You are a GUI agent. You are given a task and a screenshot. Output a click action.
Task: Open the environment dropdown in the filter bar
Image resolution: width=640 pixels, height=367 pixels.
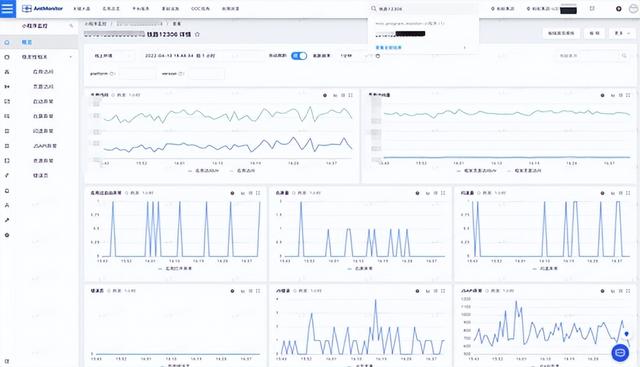click(112, 56)
